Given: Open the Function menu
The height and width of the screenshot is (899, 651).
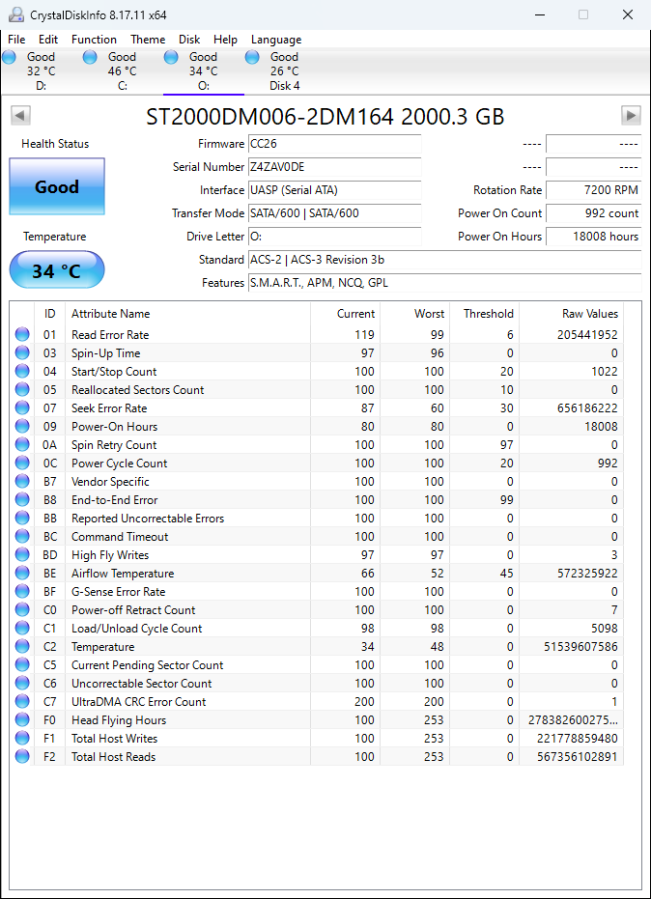Looking at the screenshot, I should (x=94, y=40).
